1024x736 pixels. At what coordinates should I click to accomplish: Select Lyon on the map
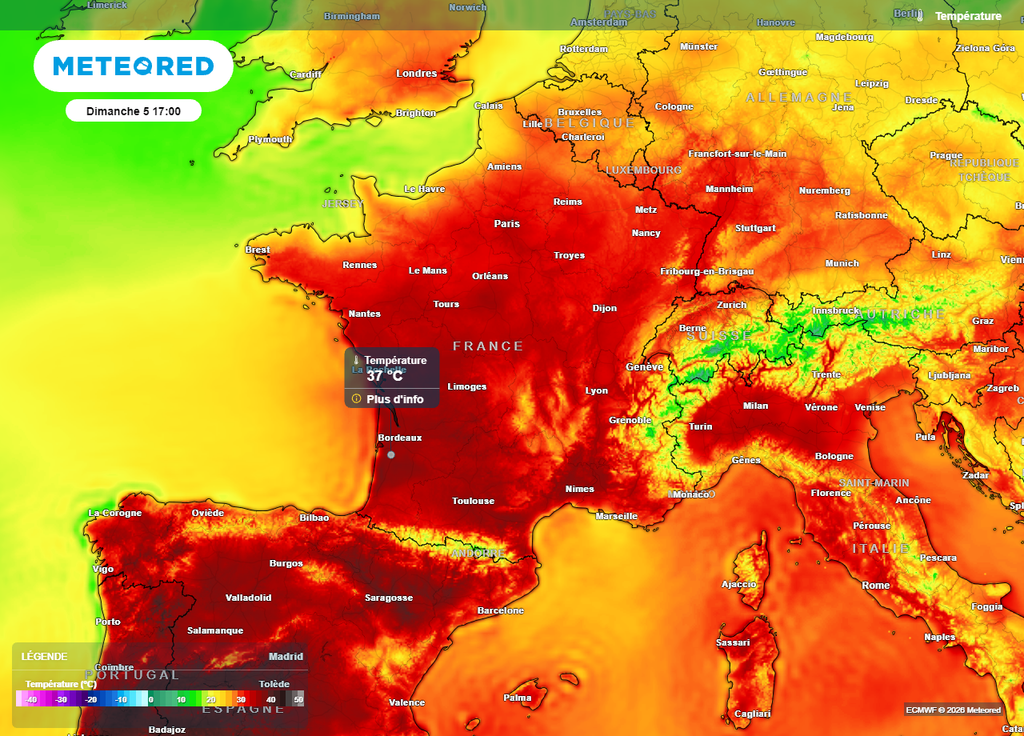point(596,391)
